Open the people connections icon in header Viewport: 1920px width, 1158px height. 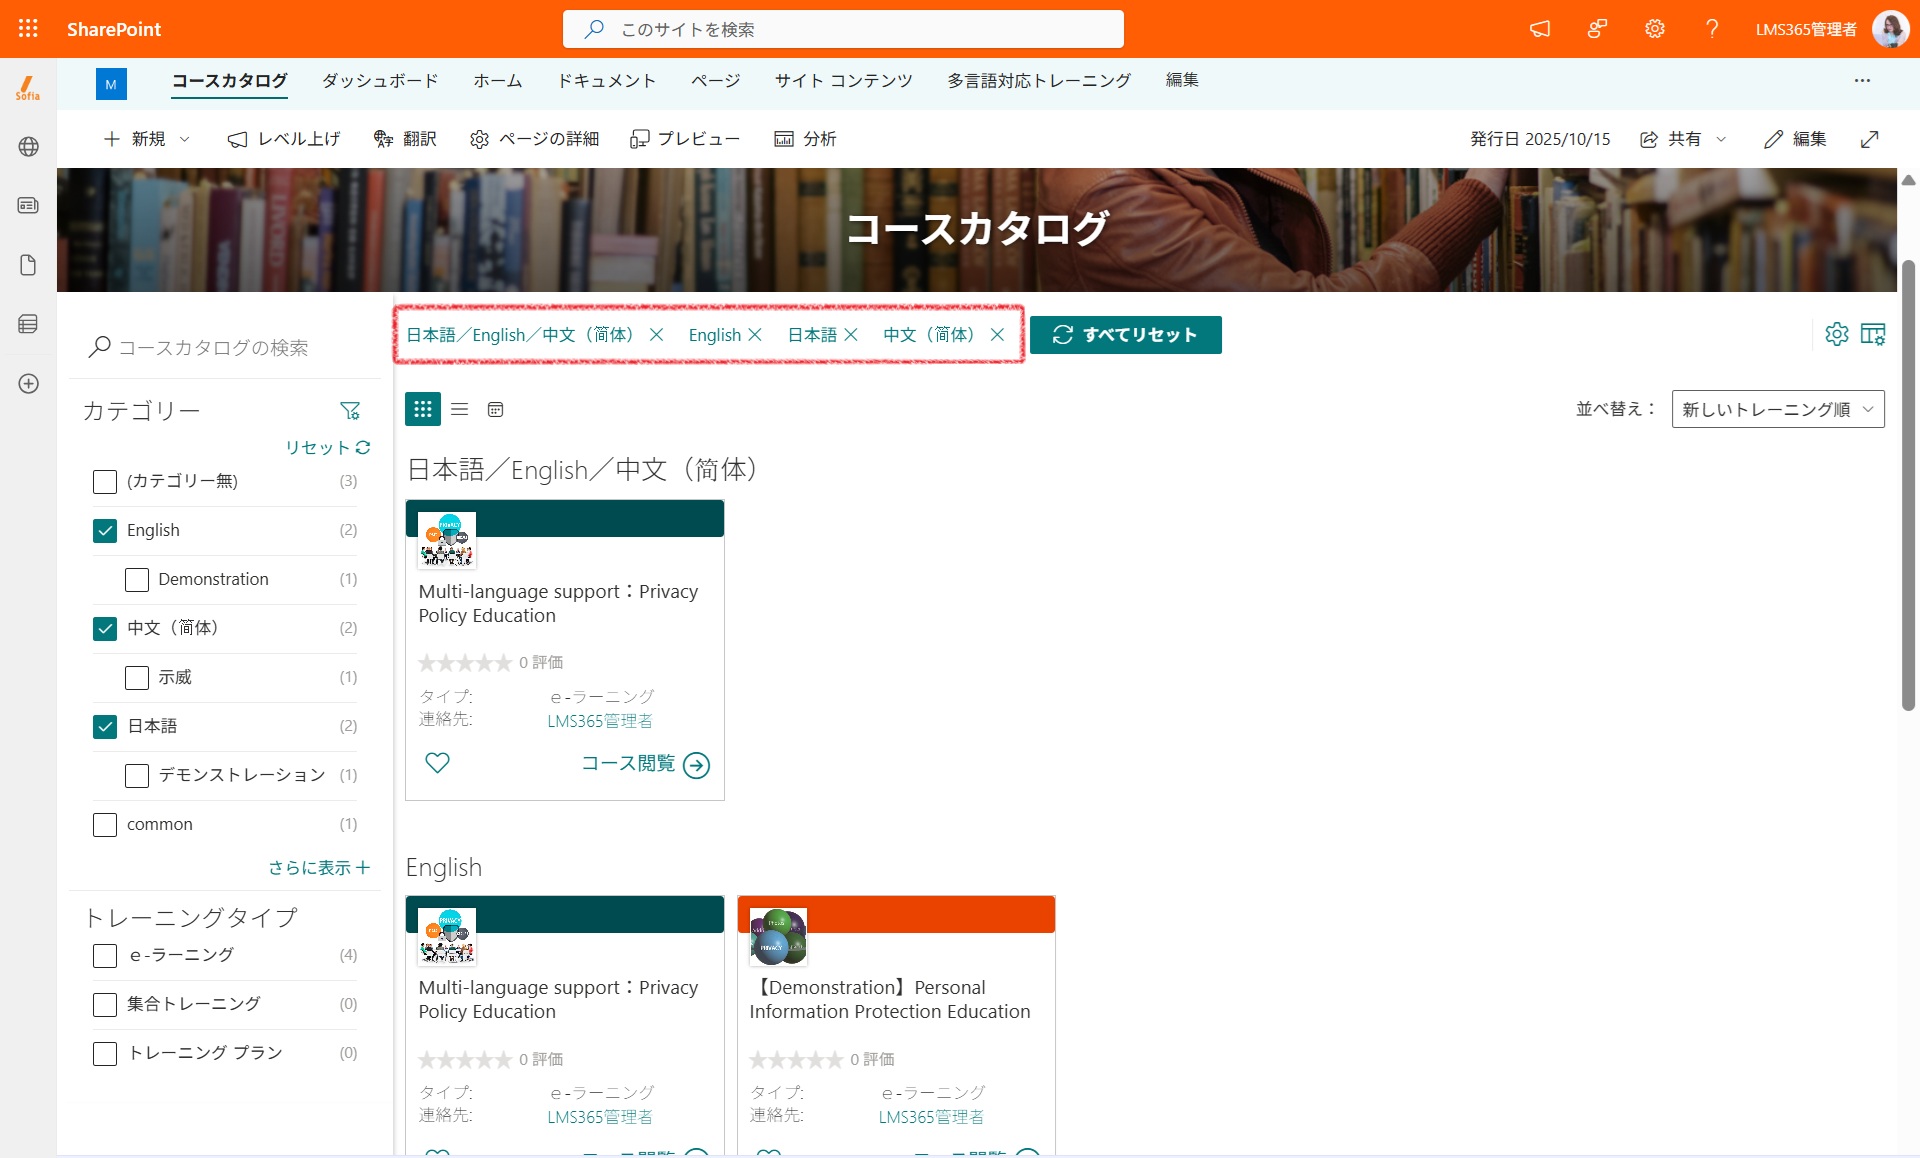point(1597,29)
